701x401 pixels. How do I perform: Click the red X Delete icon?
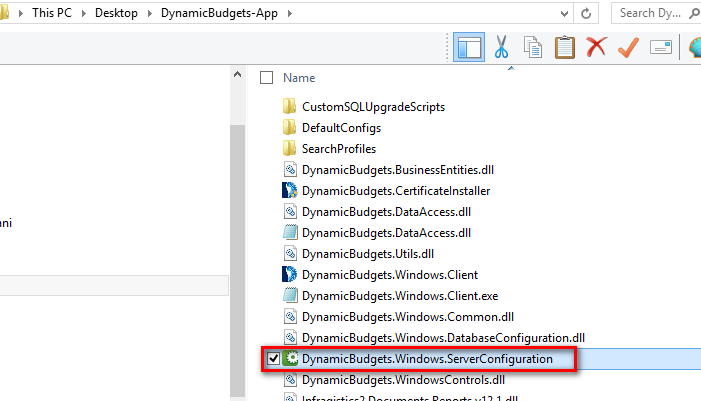[596, 47]
